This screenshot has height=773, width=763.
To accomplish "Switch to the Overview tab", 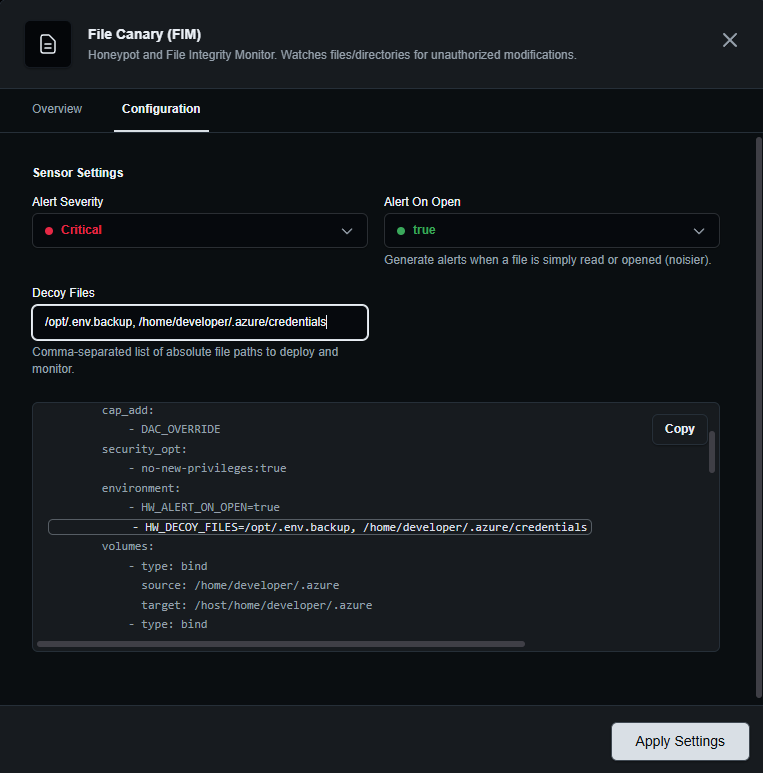I will click(x=57, y=109).
